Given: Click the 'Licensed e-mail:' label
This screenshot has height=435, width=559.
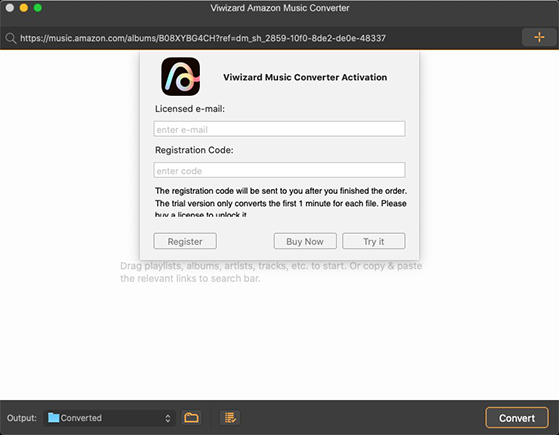Looking at the screenshot, I should click(190, 109).
